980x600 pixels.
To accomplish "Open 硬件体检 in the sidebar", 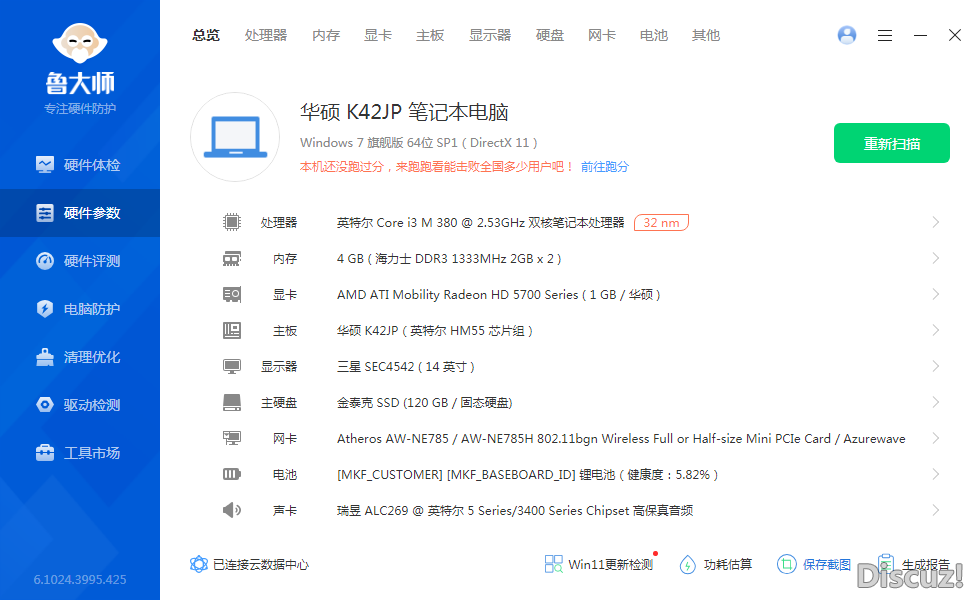I will (80, 165).
